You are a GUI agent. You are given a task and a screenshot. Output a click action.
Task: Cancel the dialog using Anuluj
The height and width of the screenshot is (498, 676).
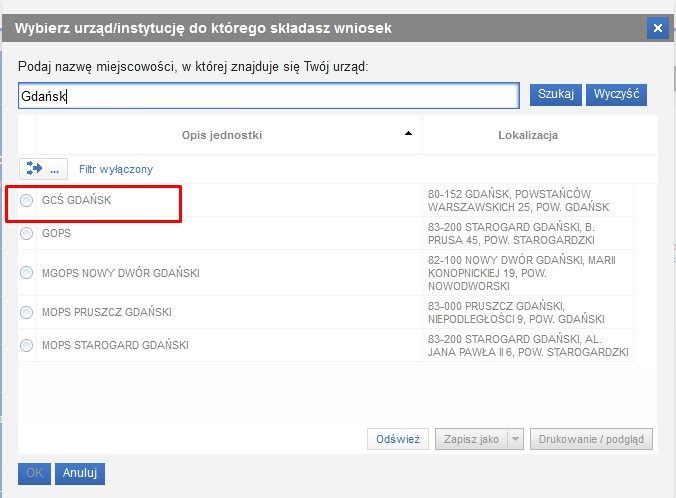tap(80, 473)
